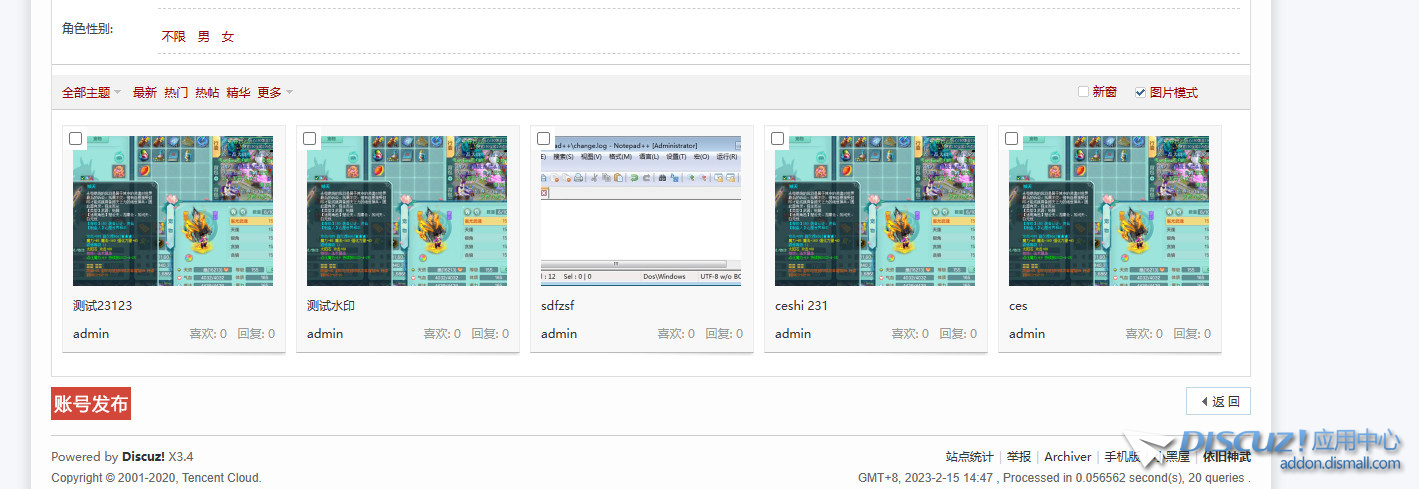1419x489 pixels.
Task: Switch to the 最新 filter tab
Action: pyautogui.click(x=144, y=92)
